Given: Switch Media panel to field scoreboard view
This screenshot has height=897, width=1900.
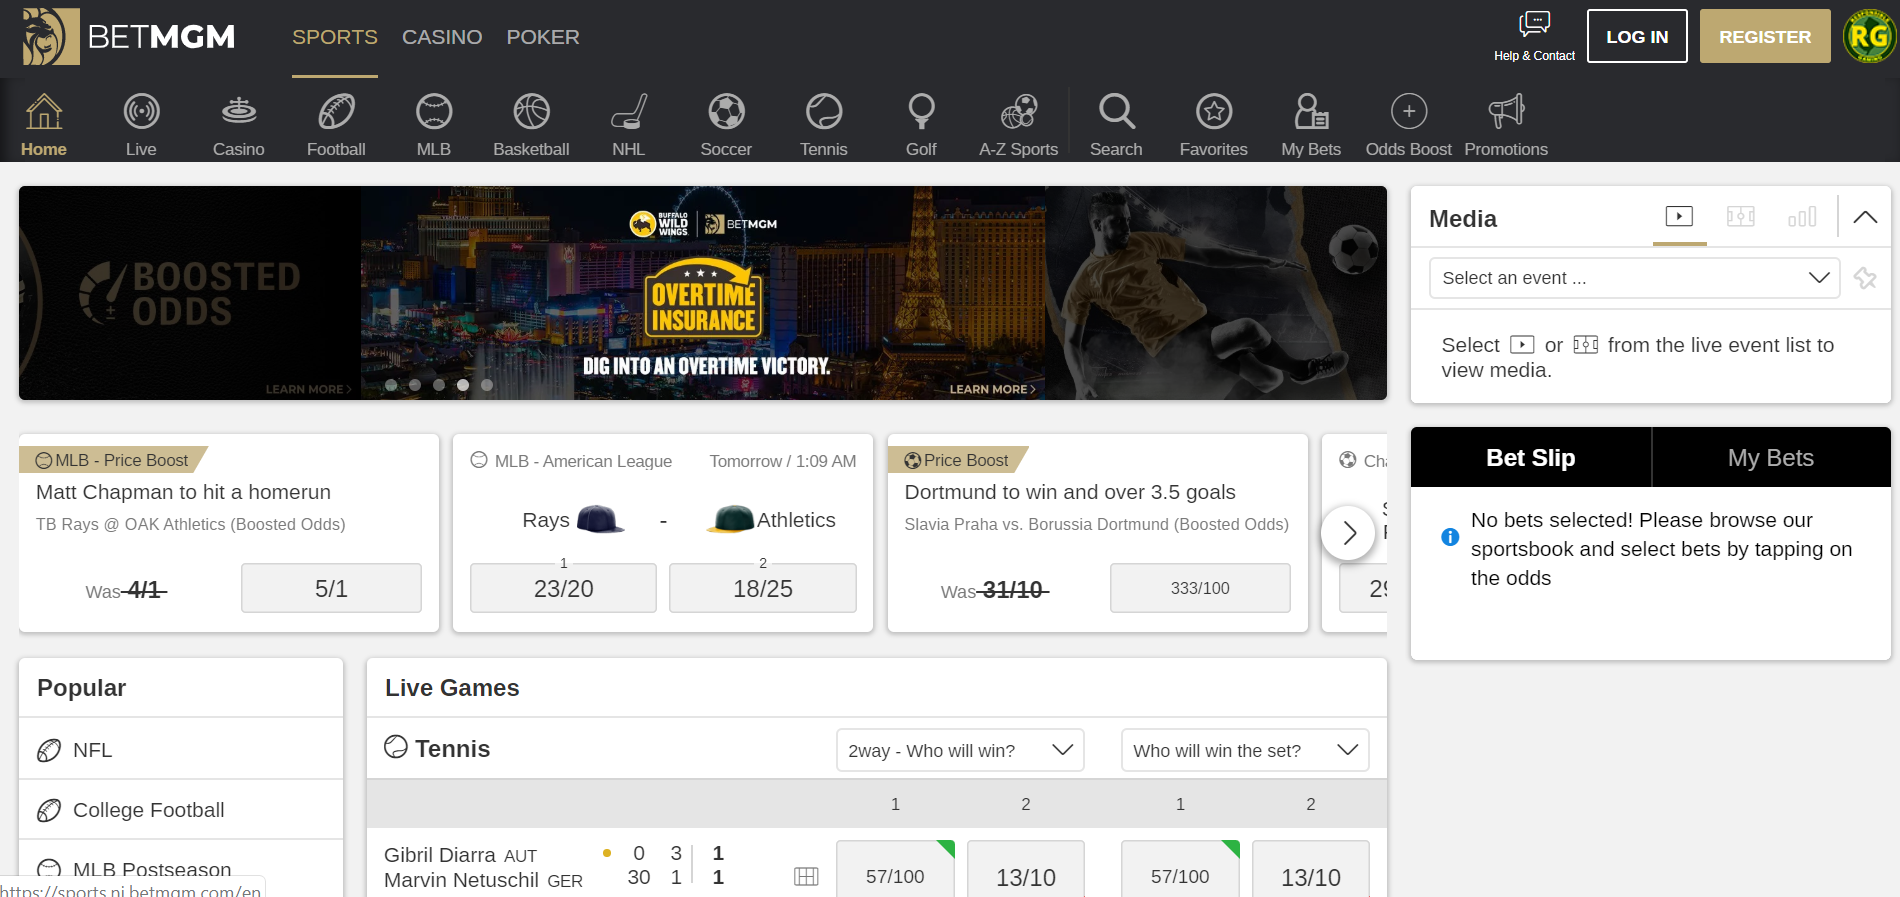Looking at the screenshot, I should point(1741,217).
